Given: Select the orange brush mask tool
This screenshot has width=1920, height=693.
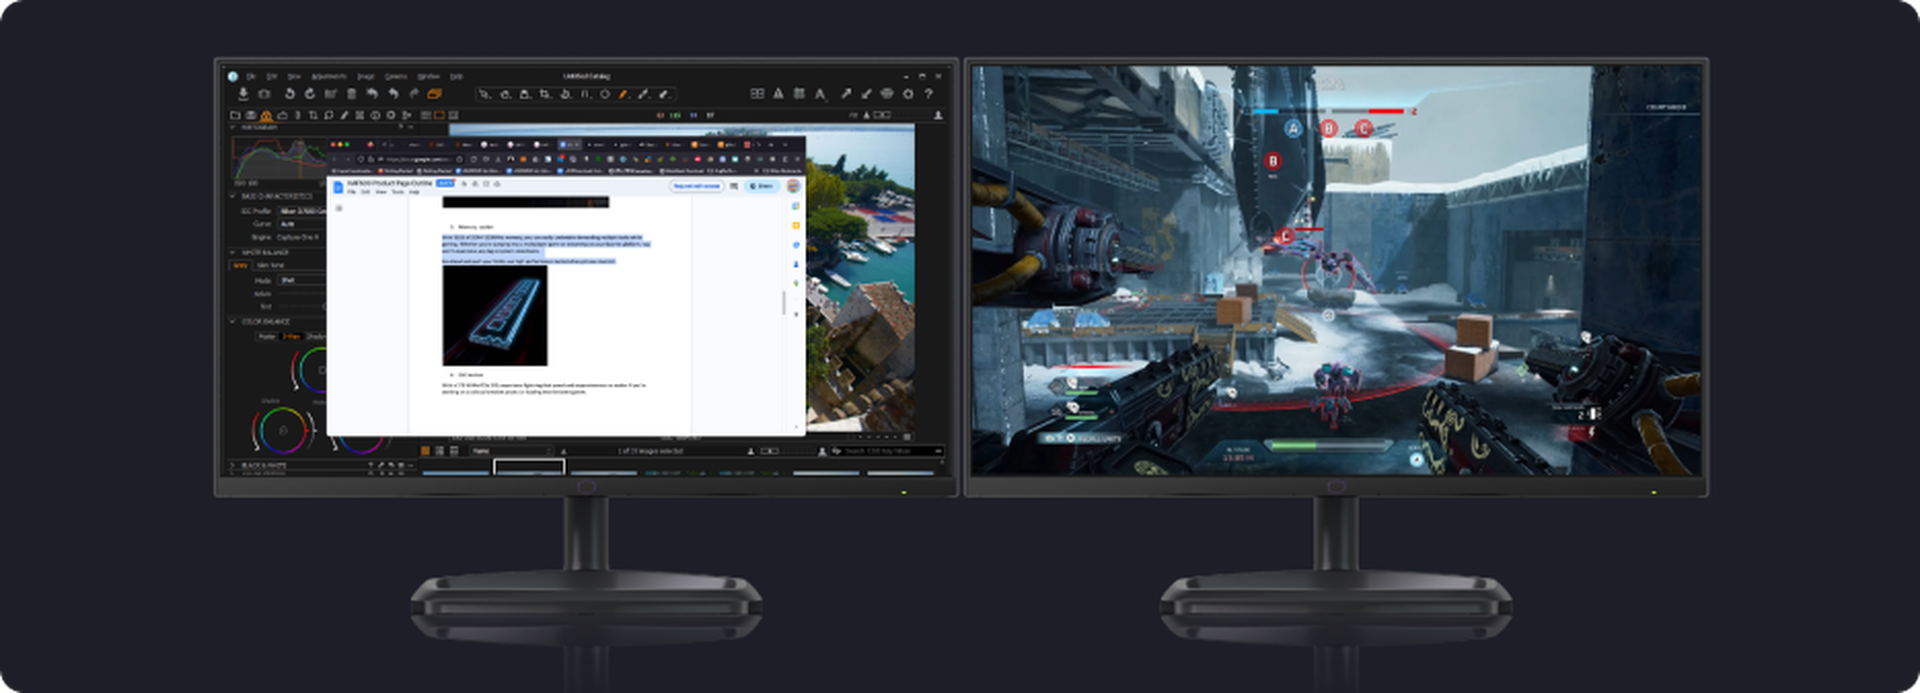Looking at the screenshot, I should pyautogui.click(x=623, y=94).
